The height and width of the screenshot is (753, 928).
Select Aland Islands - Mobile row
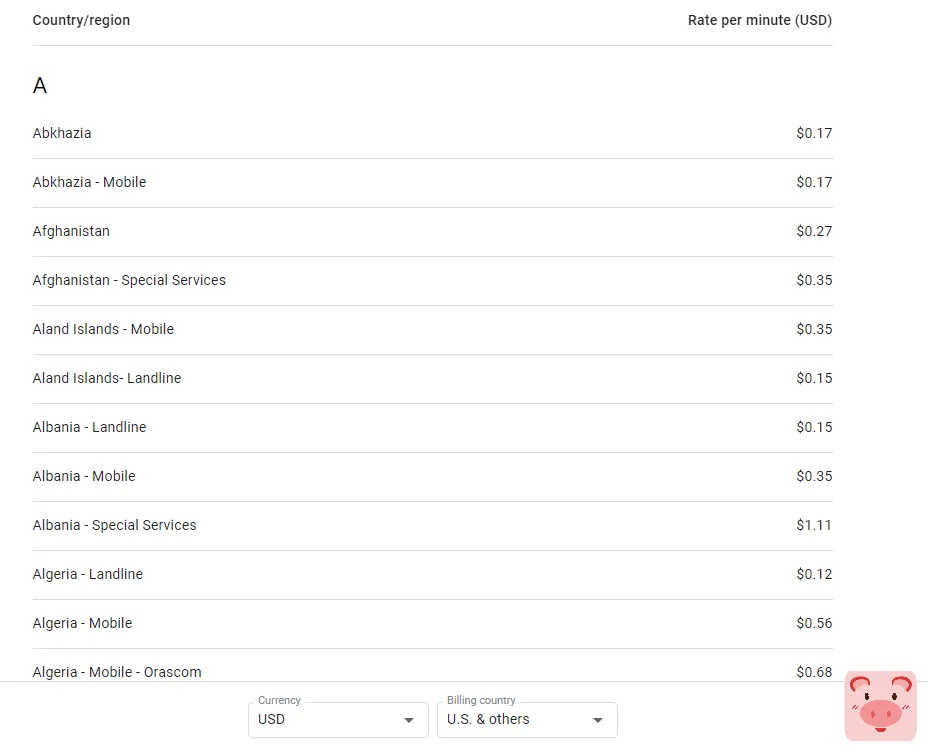[103, 329]
